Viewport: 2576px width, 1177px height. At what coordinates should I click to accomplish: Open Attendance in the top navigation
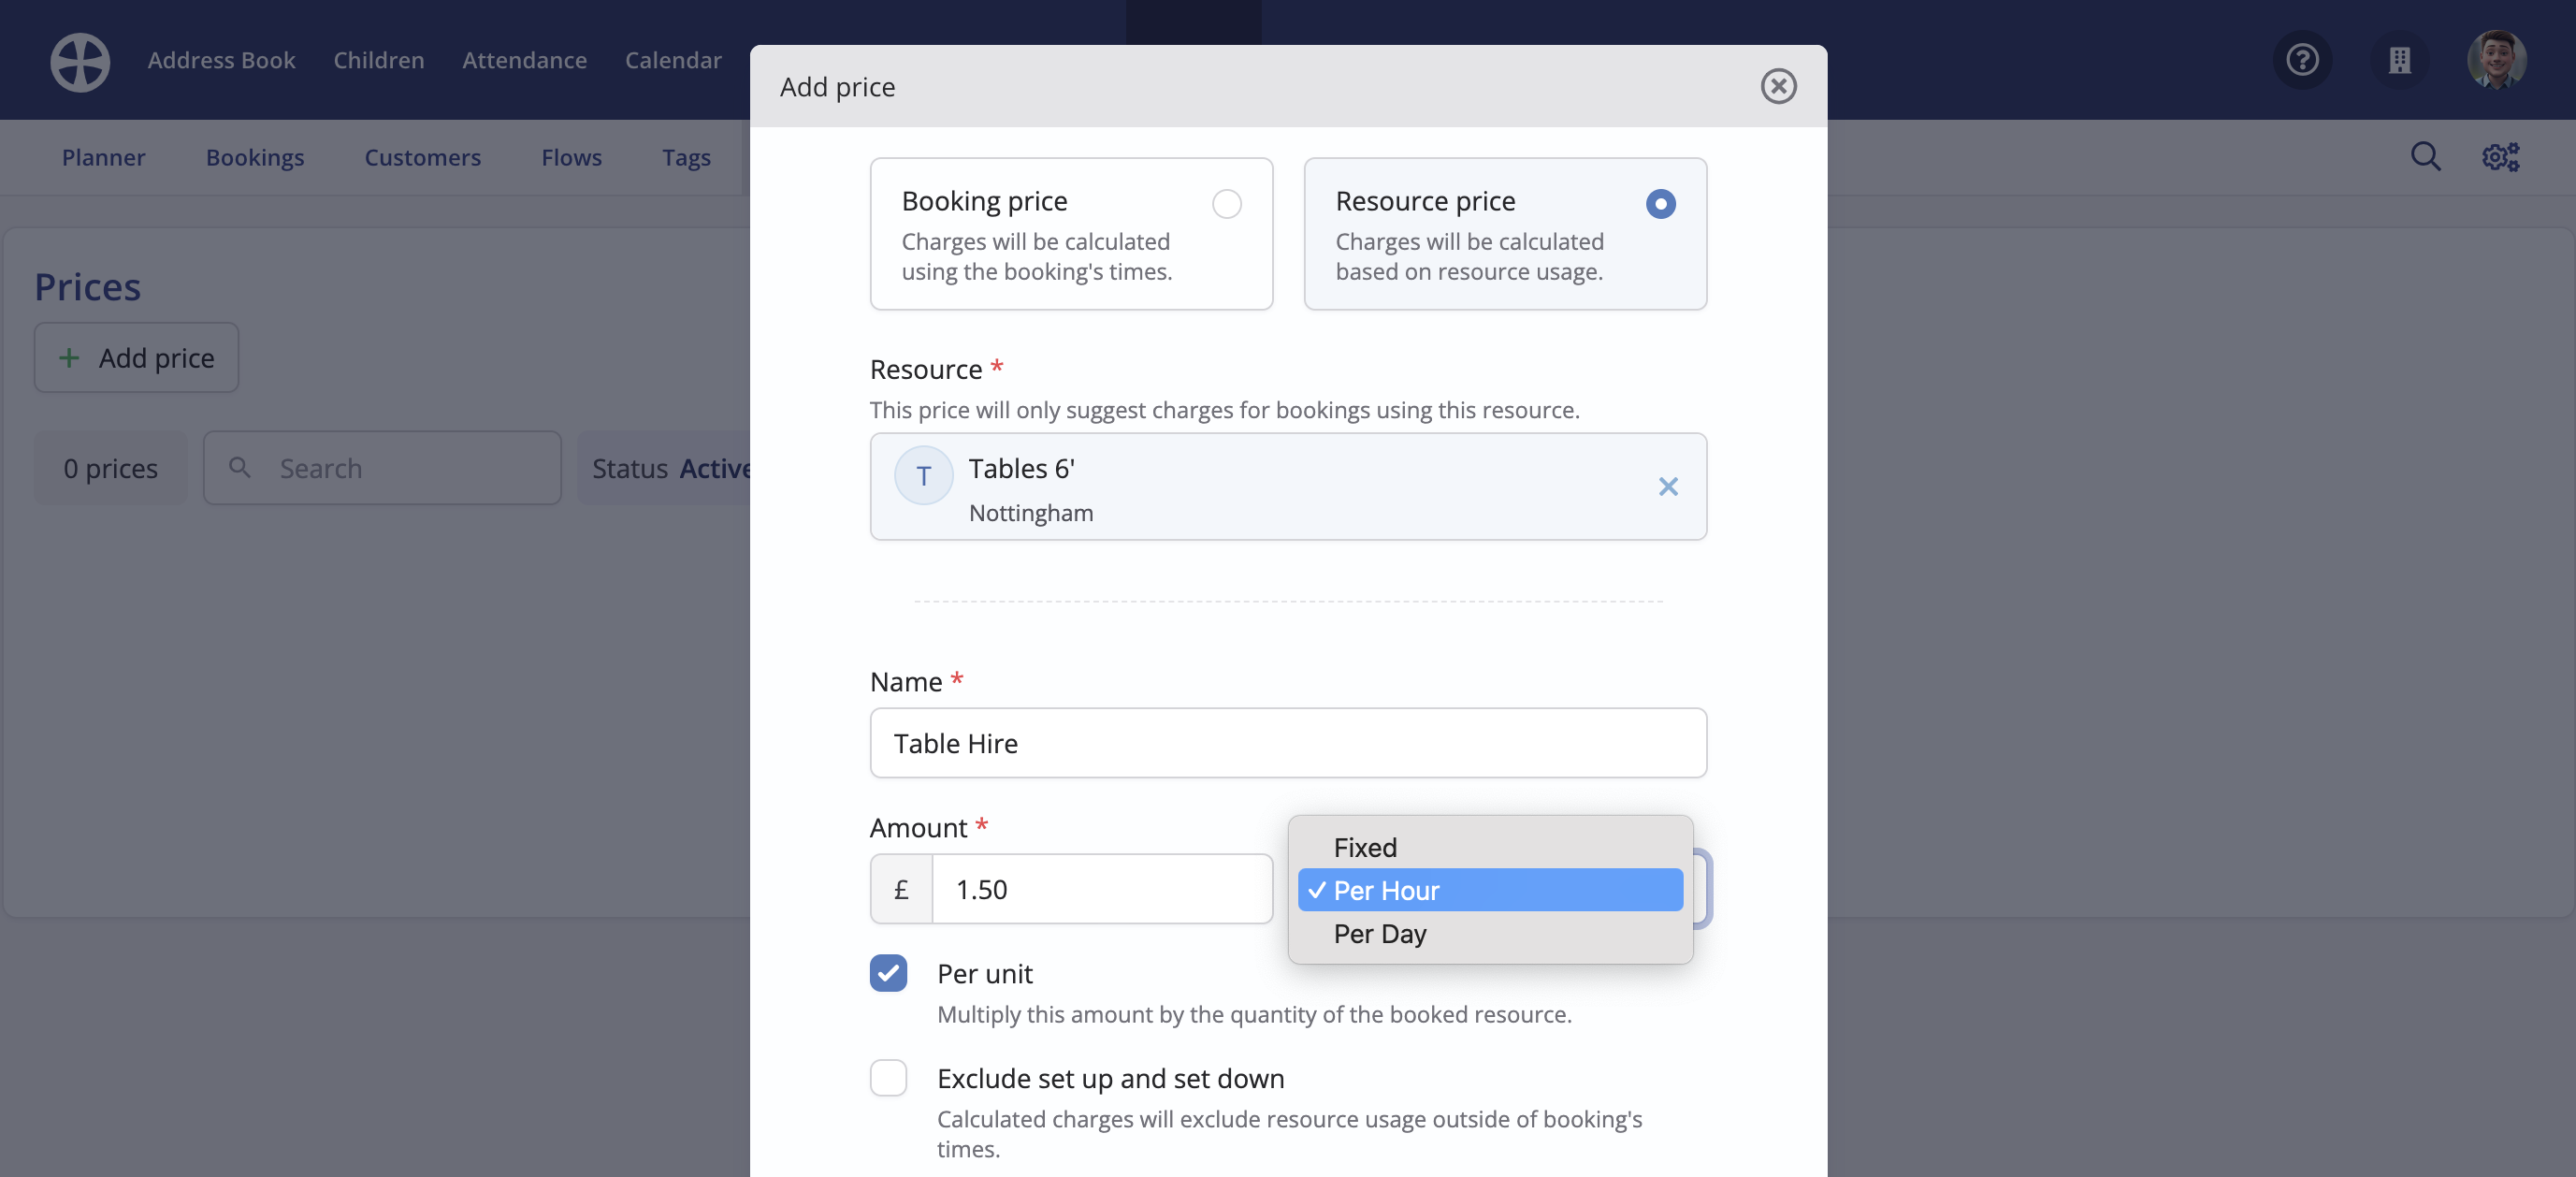(524, 60)
